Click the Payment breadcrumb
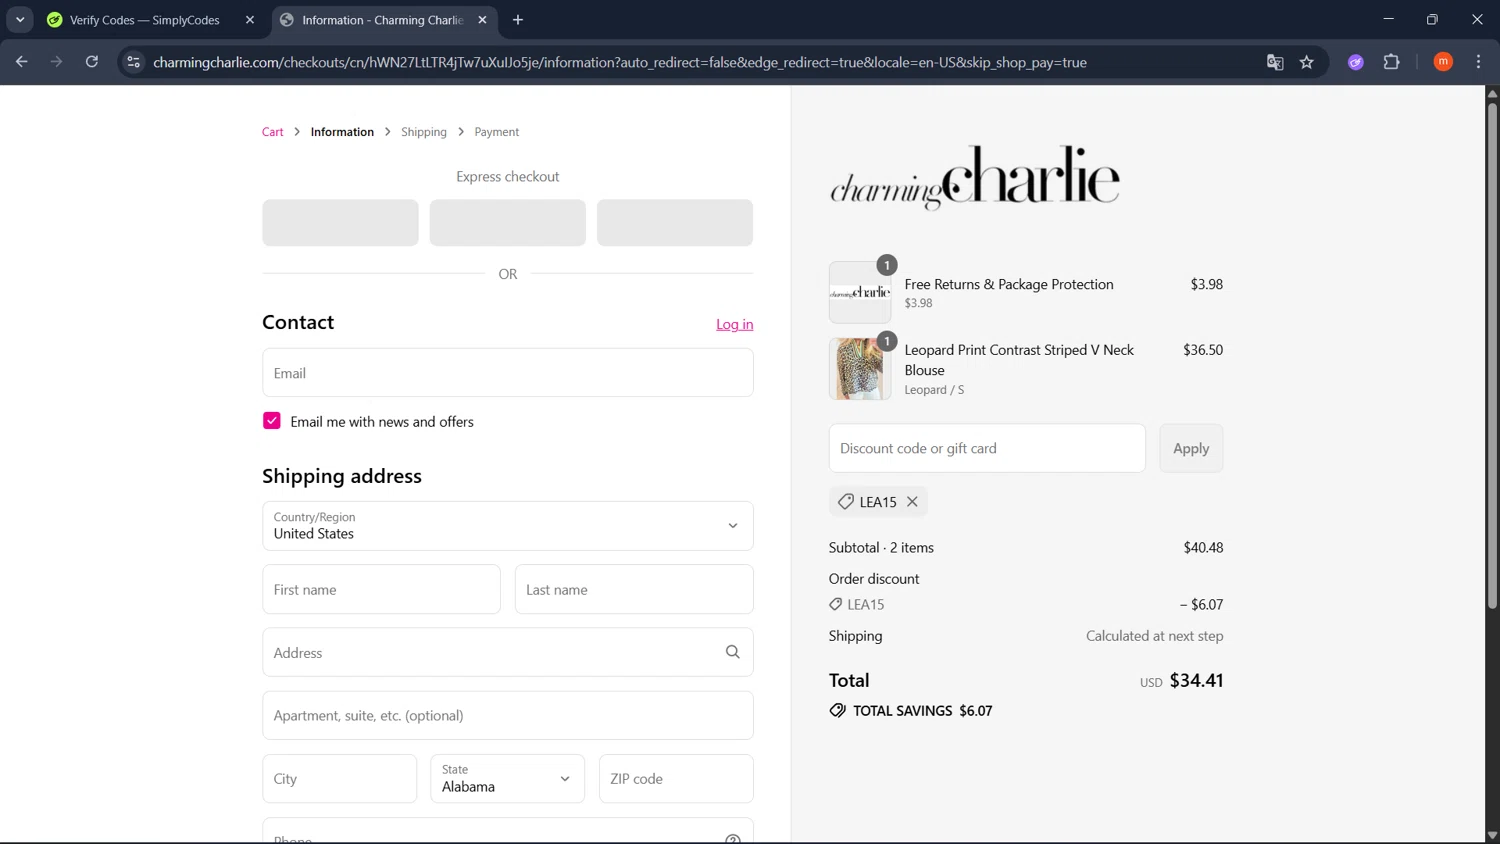Viewport: 1500px width, 844px height. (x=497, y=132)
